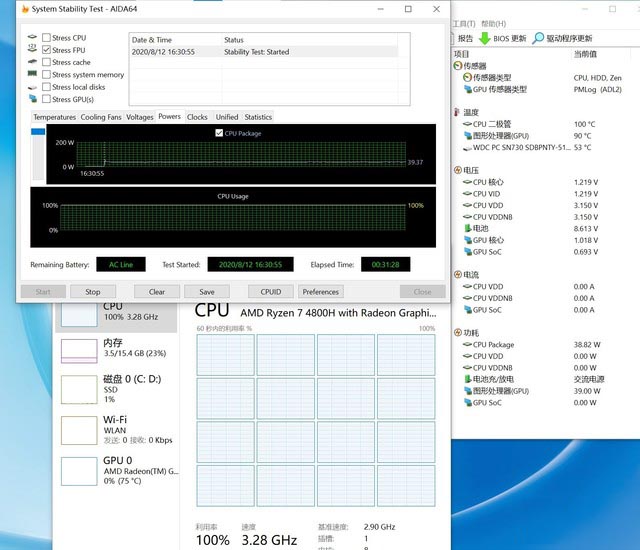Open the 工具(T) menu
The width and height of the screenshot is (640, 550).
464,24
